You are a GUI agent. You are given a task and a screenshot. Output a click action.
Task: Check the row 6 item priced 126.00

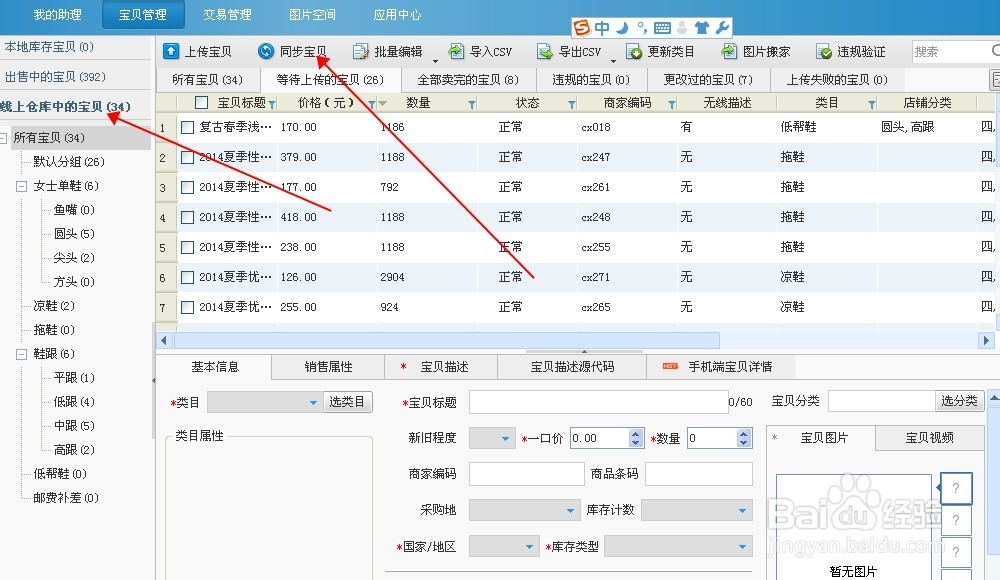pyautogui.click(x=188, y=278)
